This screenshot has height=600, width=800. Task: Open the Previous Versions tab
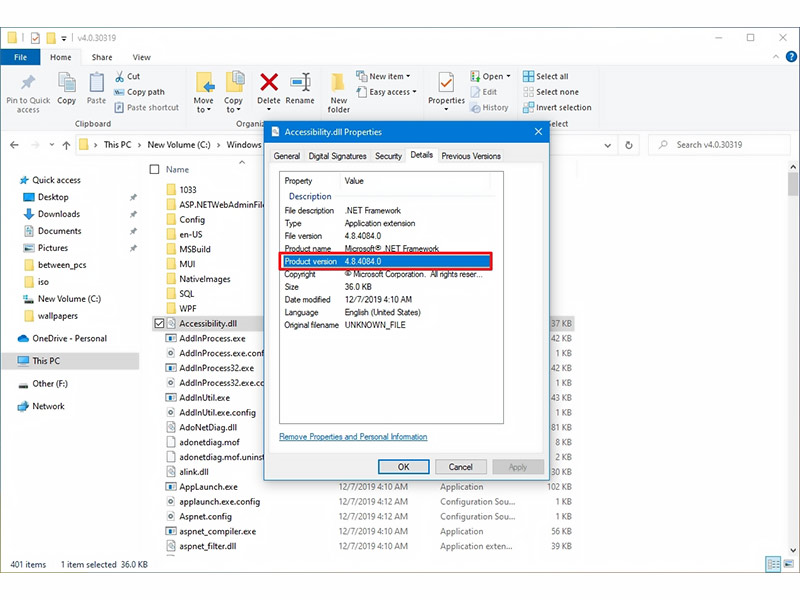tap(471, 156)
